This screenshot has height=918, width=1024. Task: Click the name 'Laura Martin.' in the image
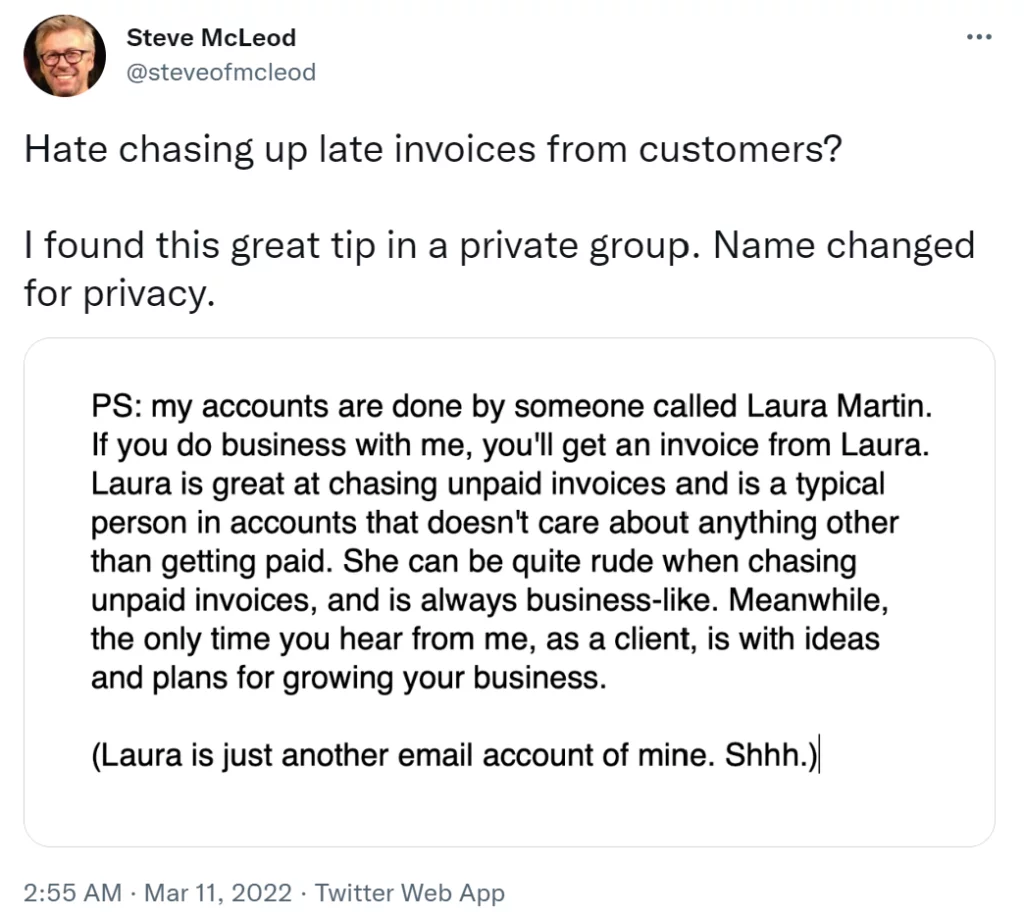839,406
